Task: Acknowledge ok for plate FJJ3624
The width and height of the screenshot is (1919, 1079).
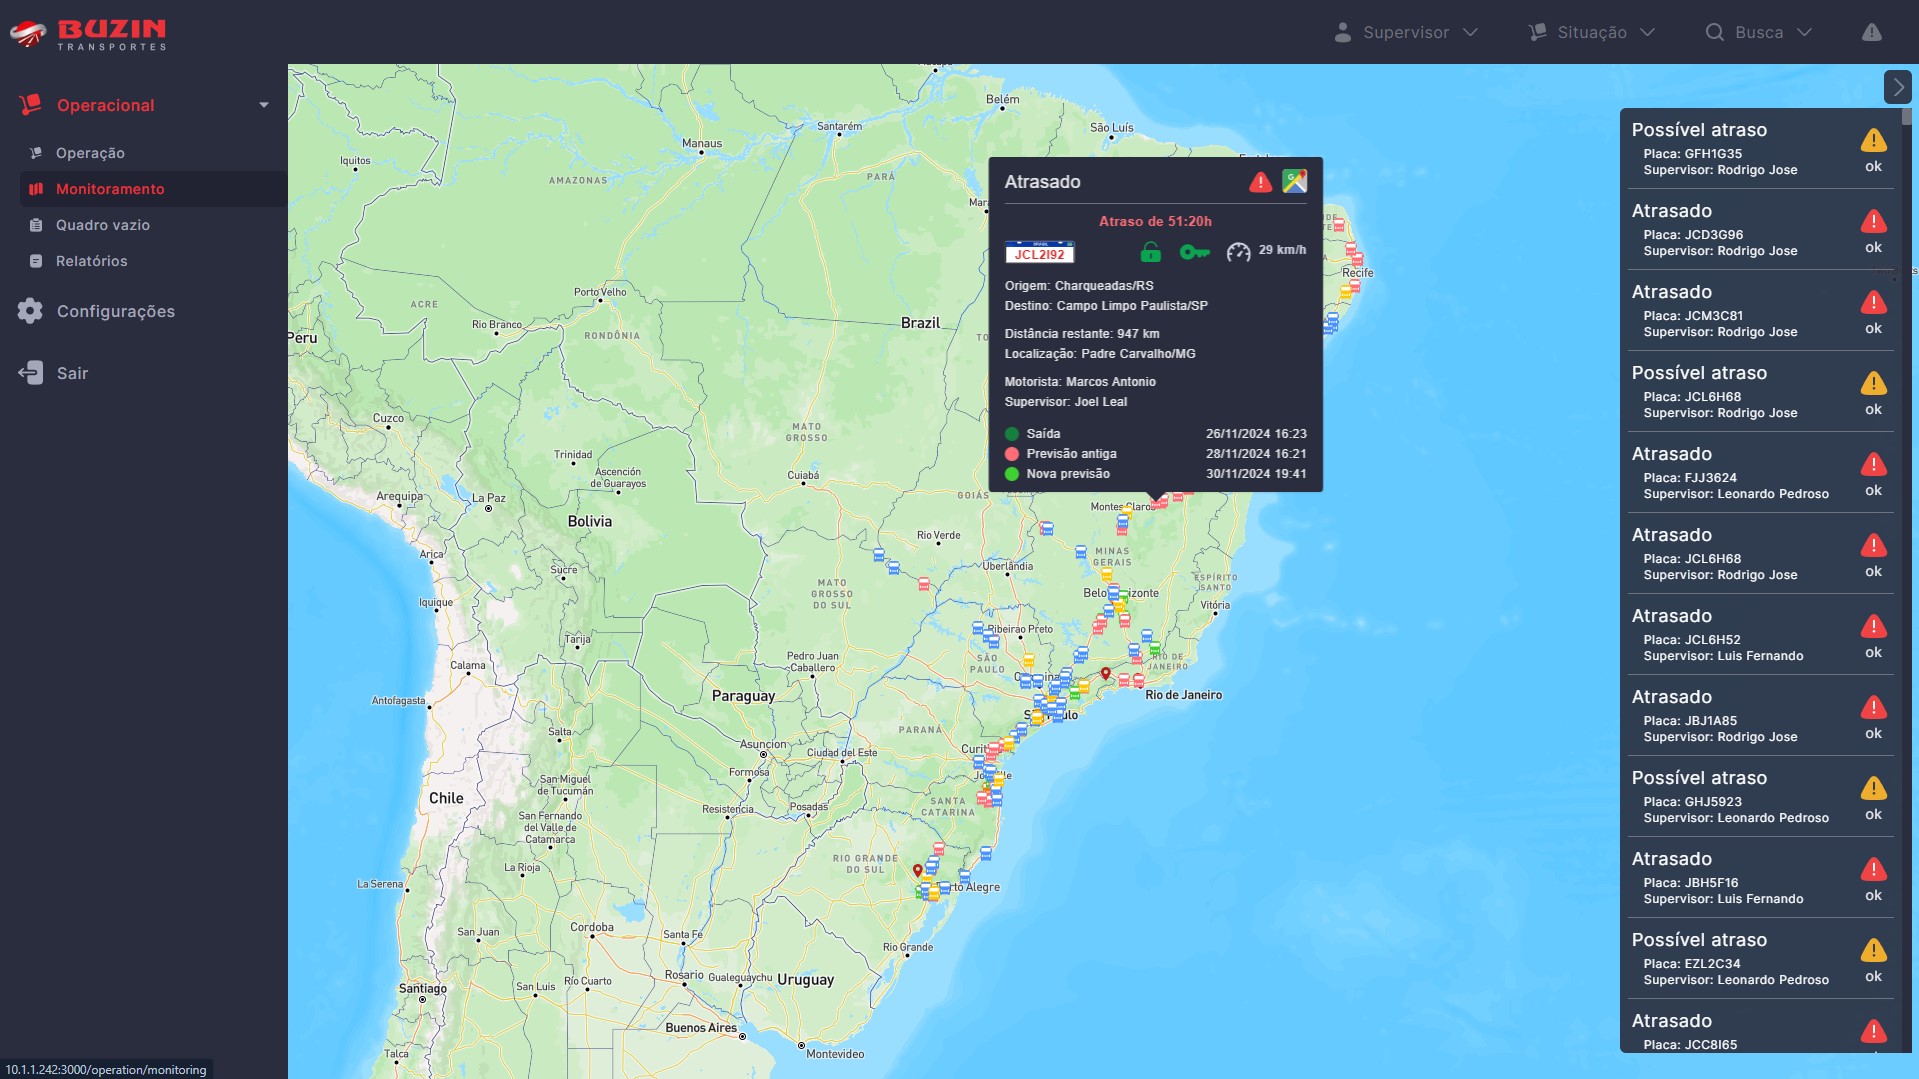Action: pyautogui.click(x=1874, y=491)
